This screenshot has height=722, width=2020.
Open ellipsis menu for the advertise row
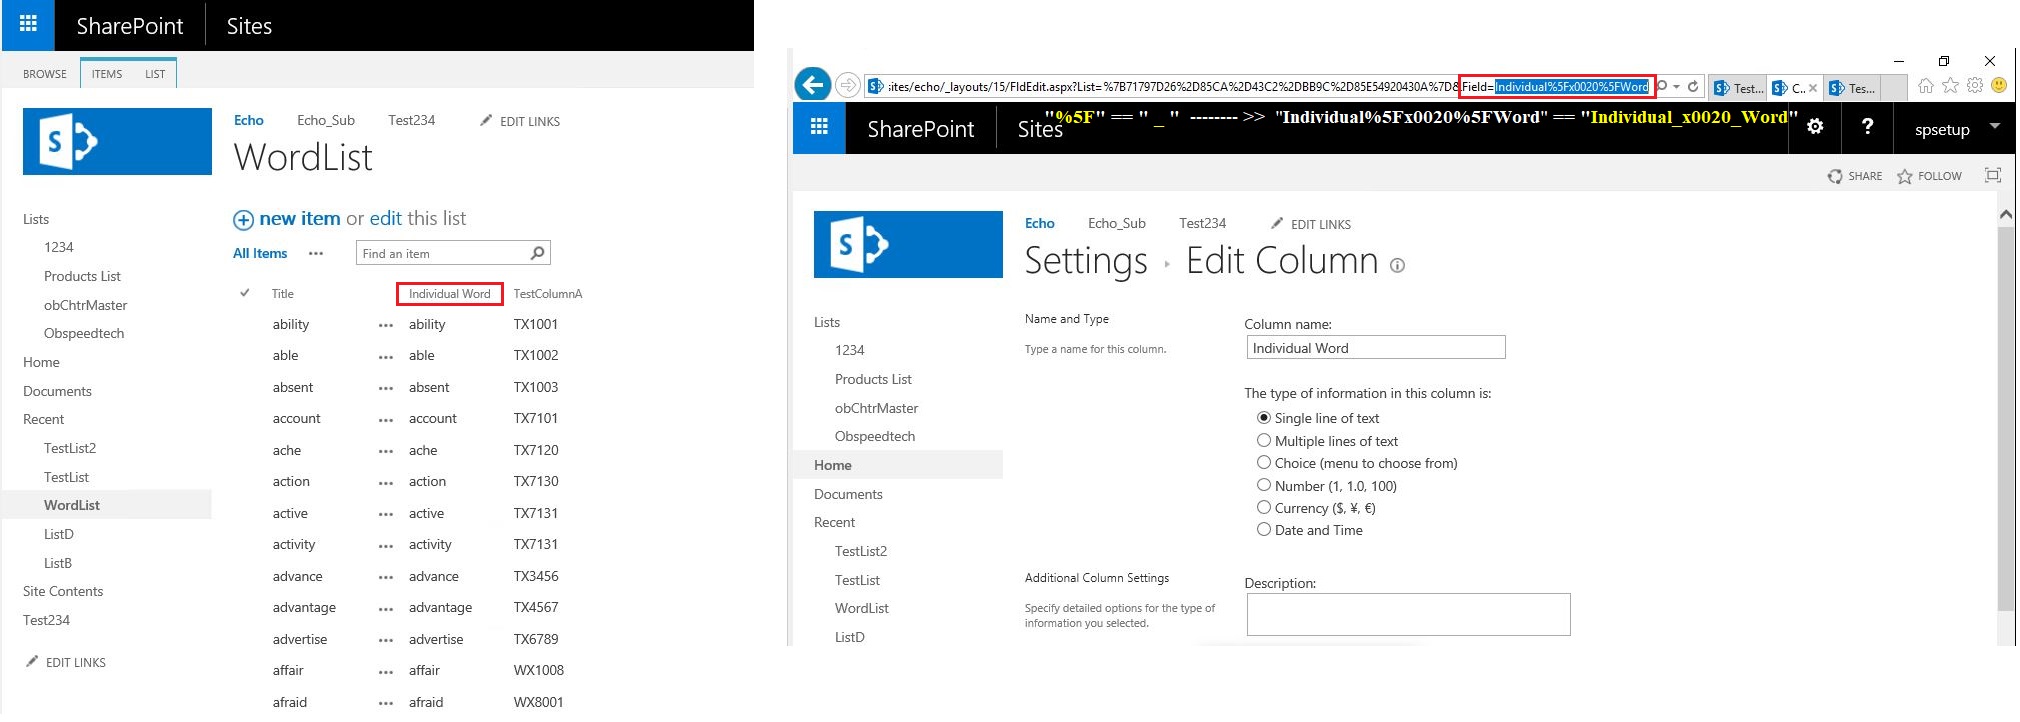(x=386, y=641)
